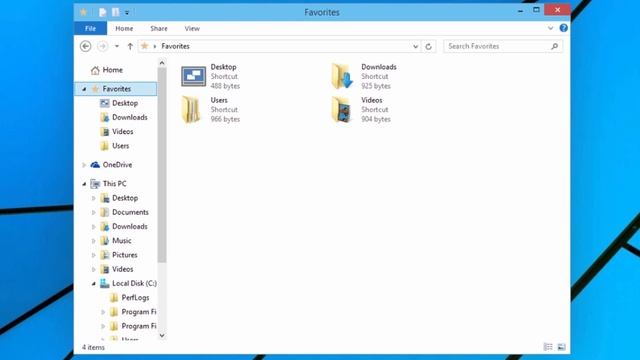Click the PerfLogs folder icon
640x360 pixels.
pos(114,298)
